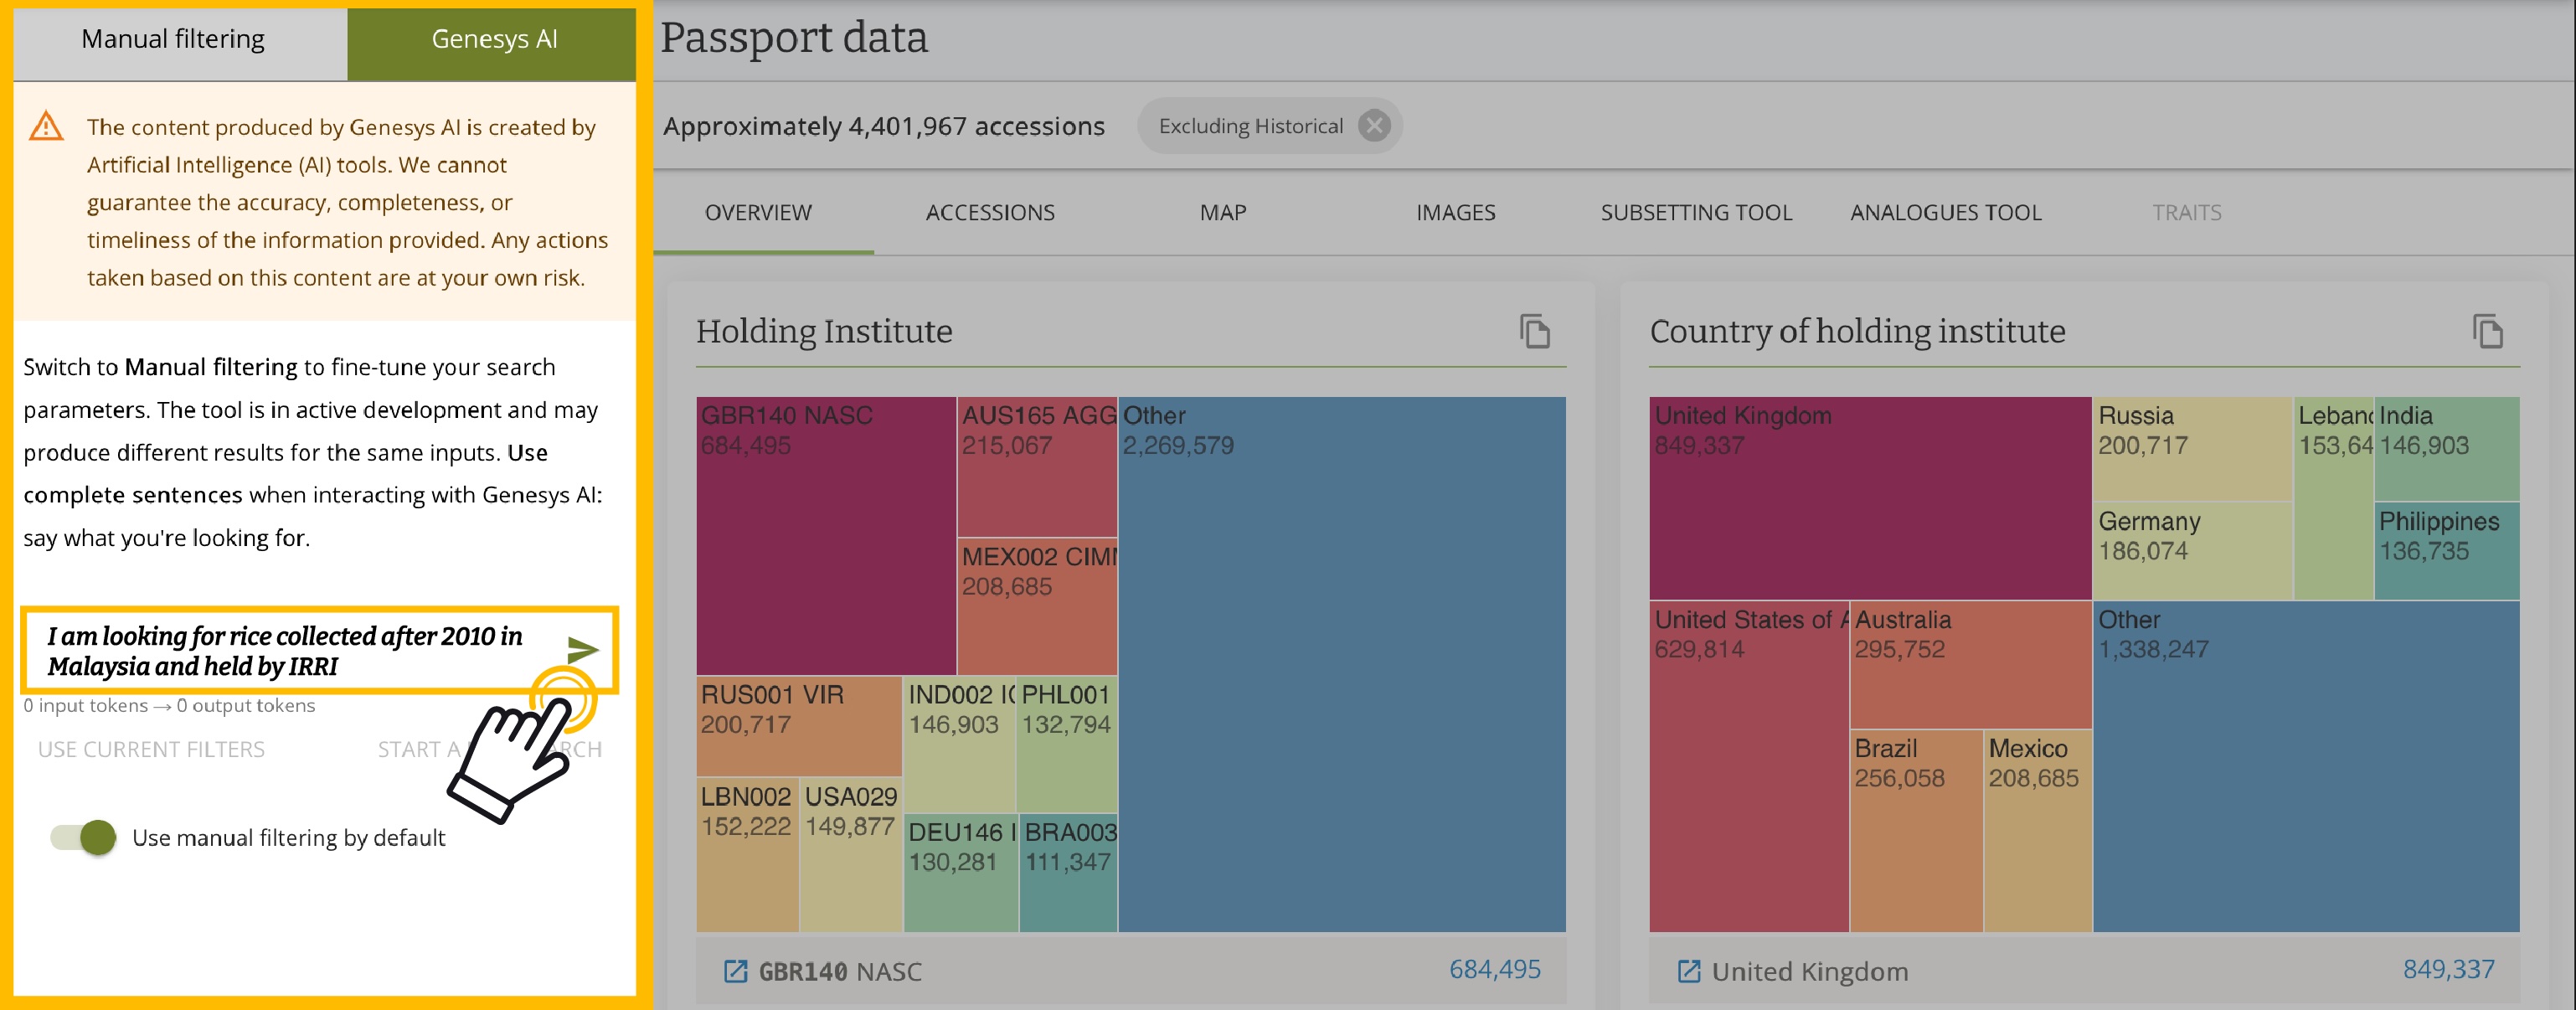Open the Images tab

coord(1455,213)
